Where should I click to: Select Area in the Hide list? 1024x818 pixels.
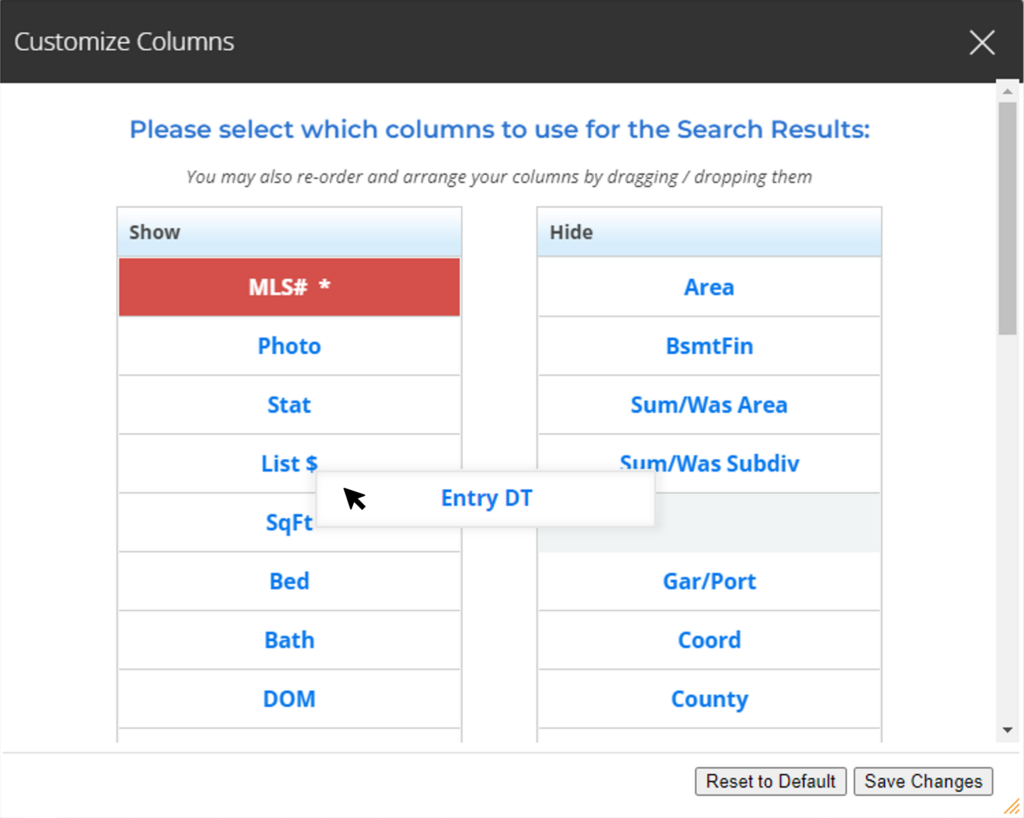709,287
